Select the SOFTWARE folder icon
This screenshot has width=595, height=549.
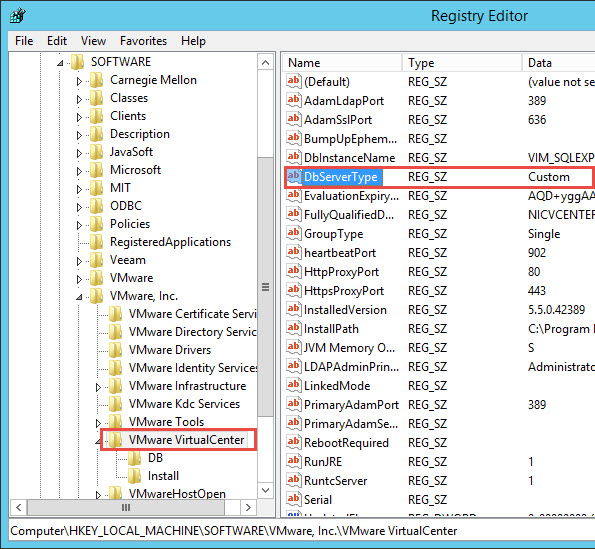click(77, 62)
